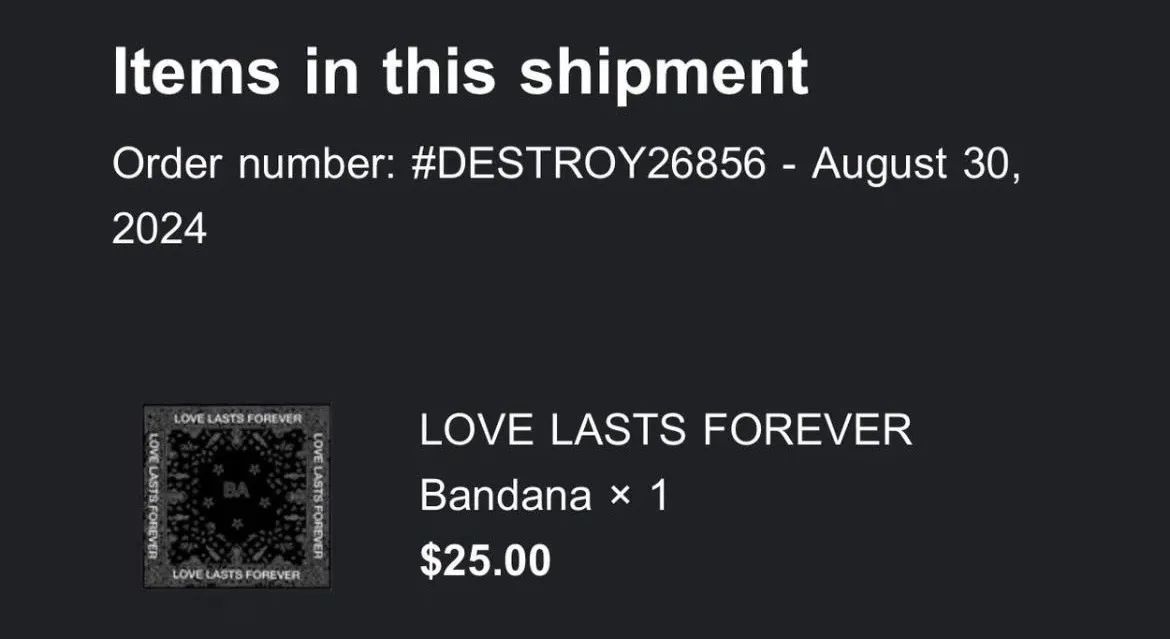Open the LOVE LASTS FOREVER product title

(x=665, y=431)
